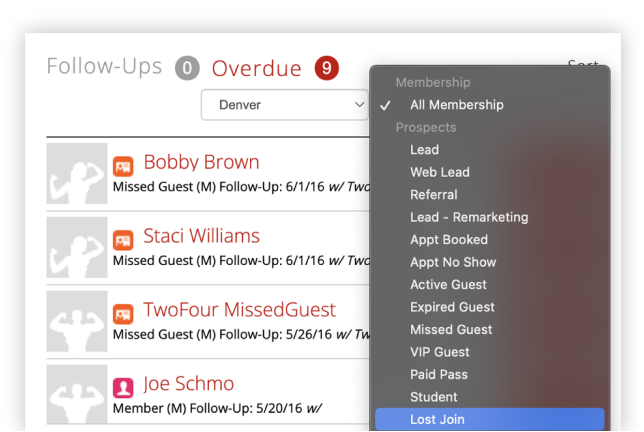This screenshot has height=432, width=644.
Task: Click the chevron arrow in the Denver dropdown
Action: [359, 105]
